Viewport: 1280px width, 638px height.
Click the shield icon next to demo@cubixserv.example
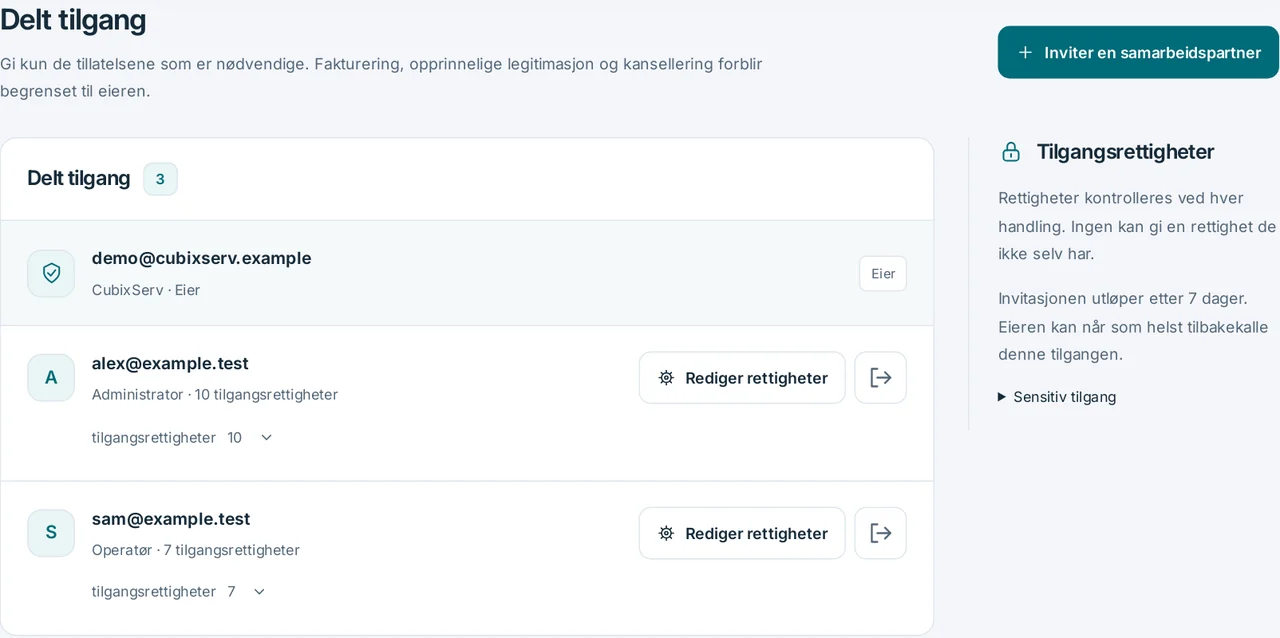tap(51, 273)
